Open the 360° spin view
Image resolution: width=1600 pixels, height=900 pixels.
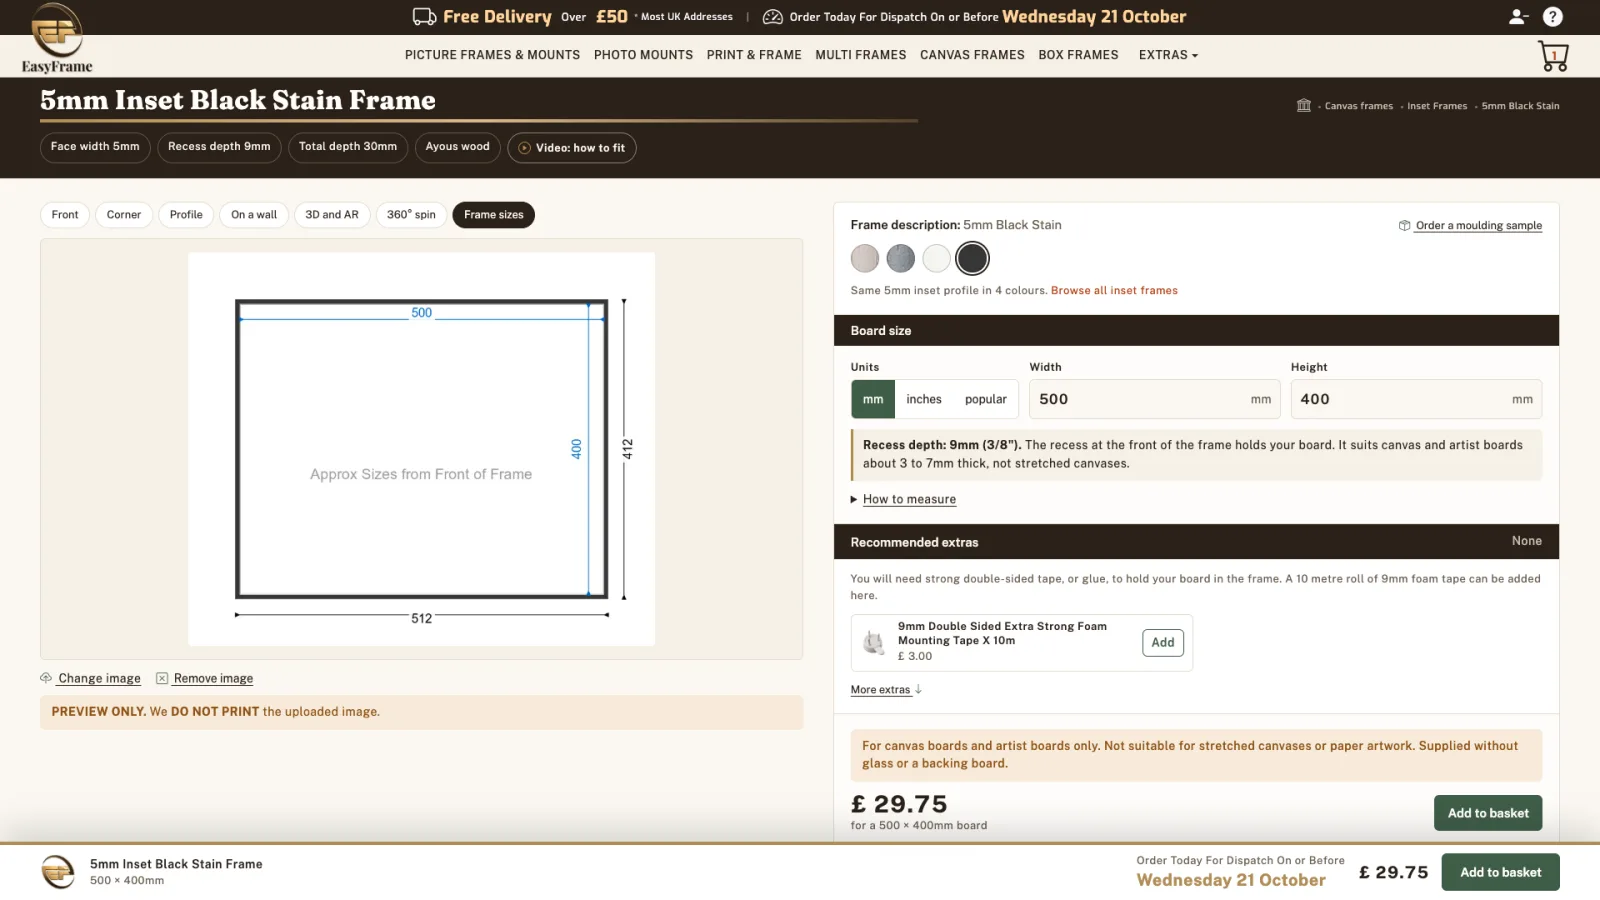point(411,215)
